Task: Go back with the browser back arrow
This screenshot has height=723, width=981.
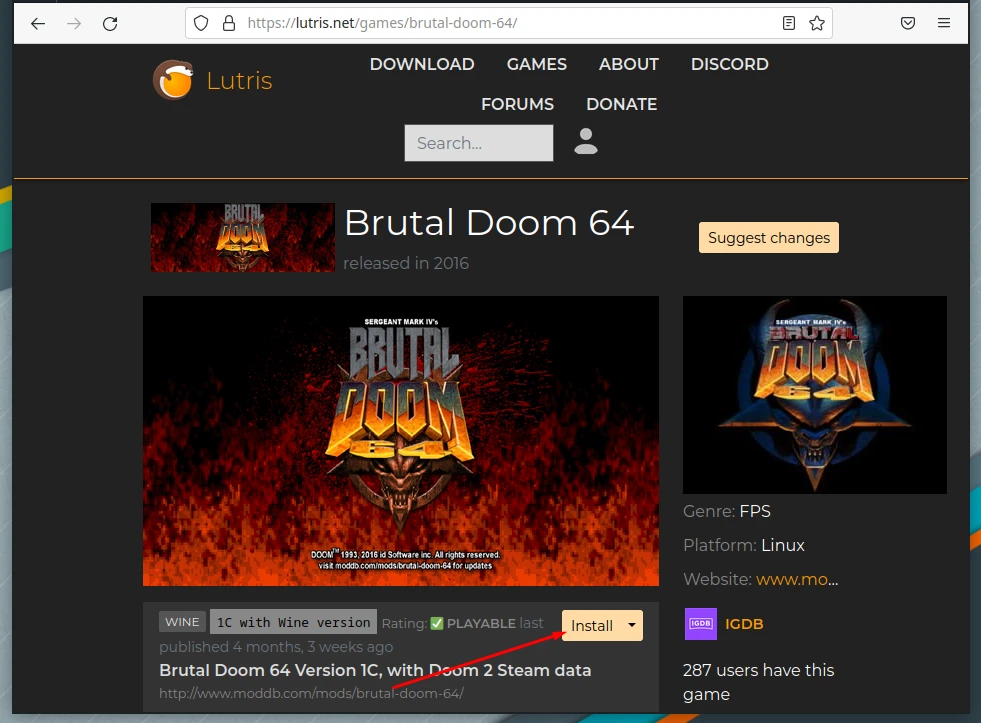Action: 38,24
